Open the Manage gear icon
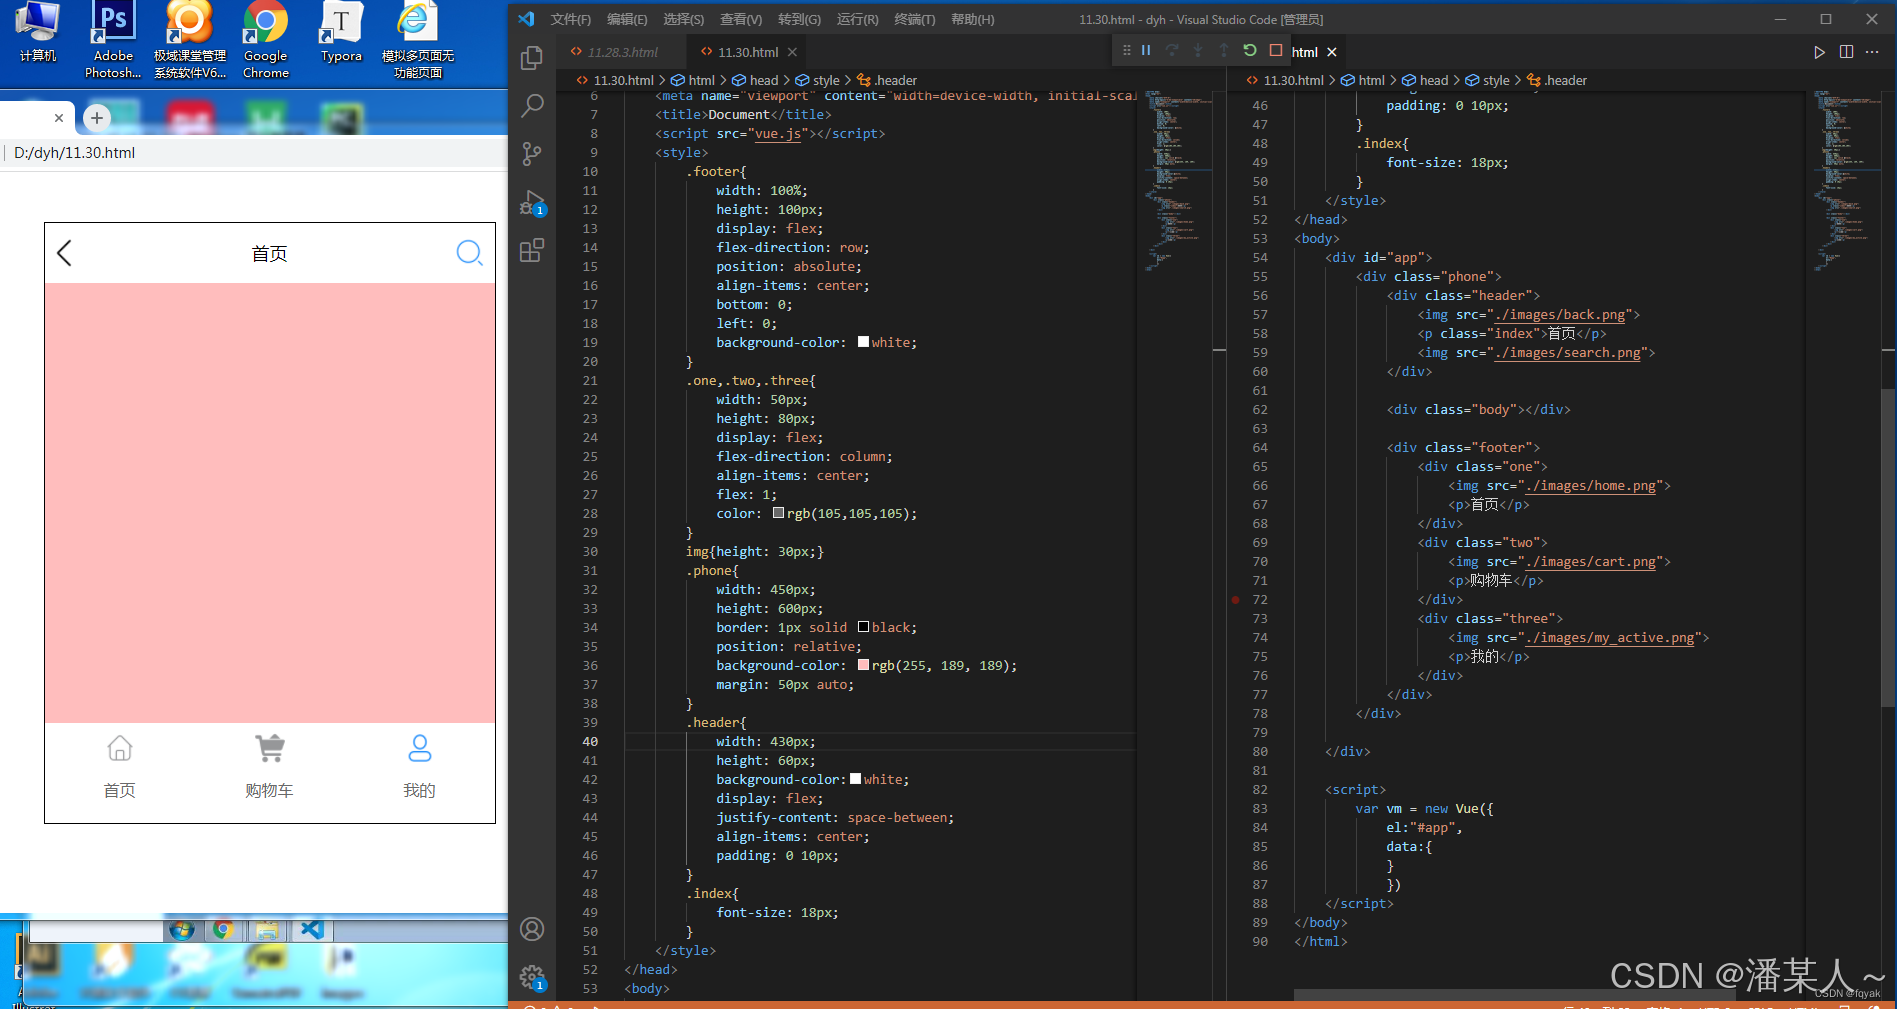This screenshot has width=1897, height=1009. coord(532,977)
